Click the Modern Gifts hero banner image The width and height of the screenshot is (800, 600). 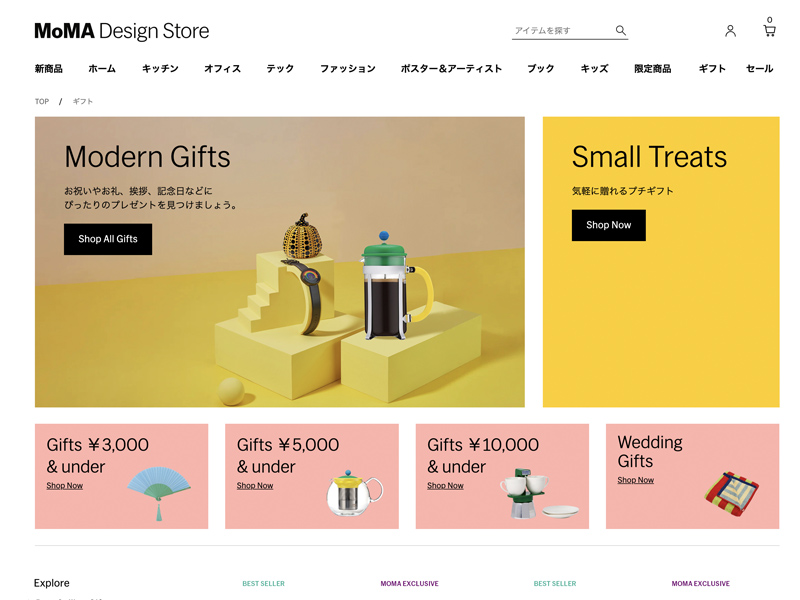click(280, 262)
